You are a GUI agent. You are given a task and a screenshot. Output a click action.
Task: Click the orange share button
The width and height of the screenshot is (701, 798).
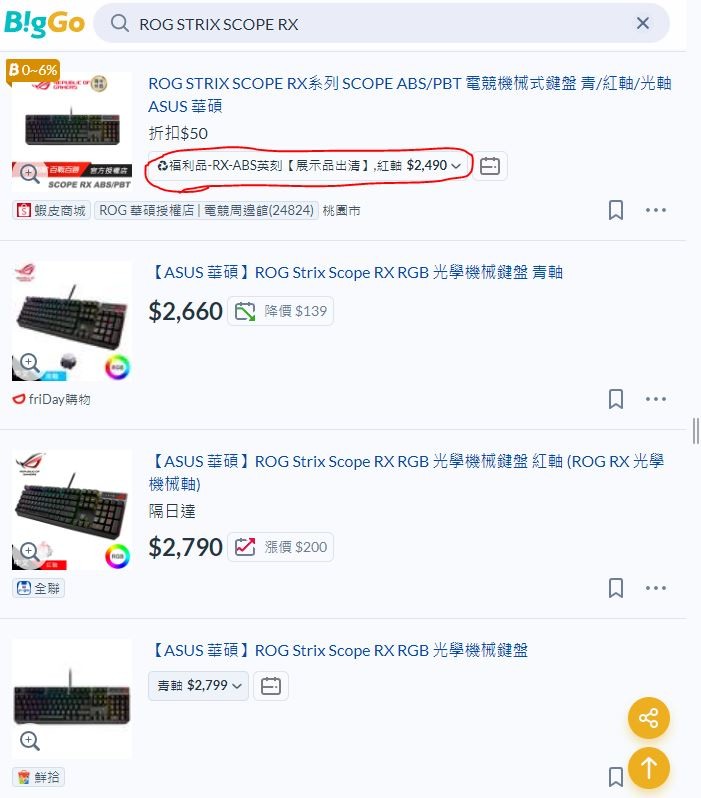pyautogui.click(x=649, y=718)
